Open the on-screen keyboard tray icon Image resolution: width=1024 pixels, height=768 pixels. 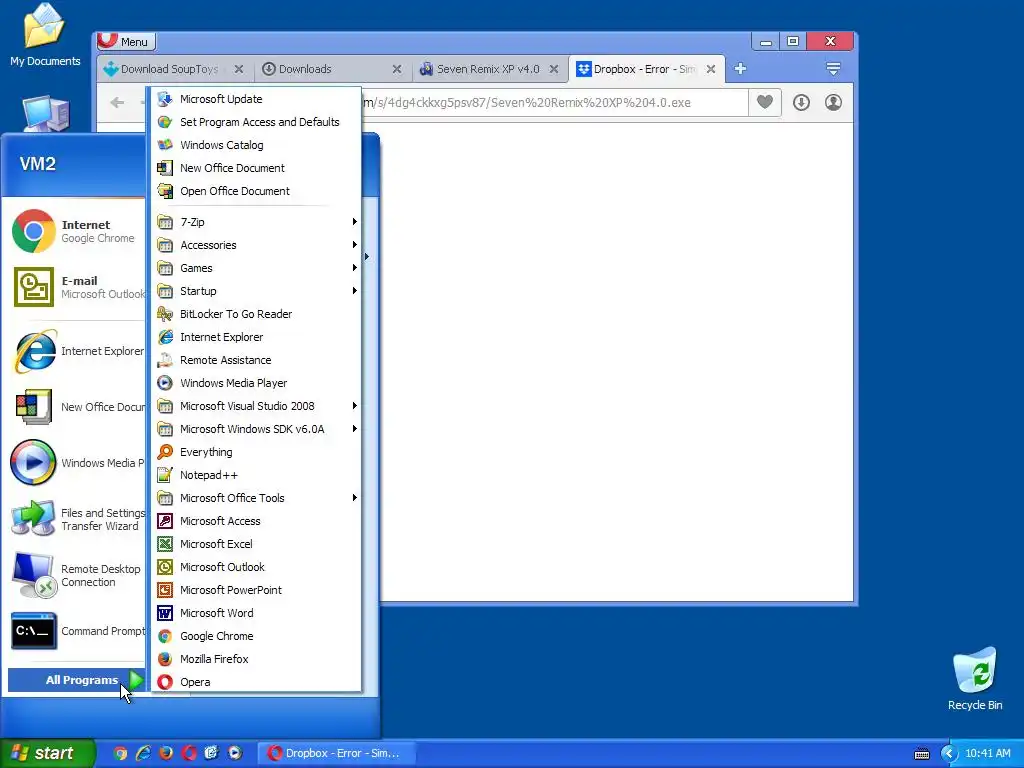pyautogui.click(x=921, y=754)
